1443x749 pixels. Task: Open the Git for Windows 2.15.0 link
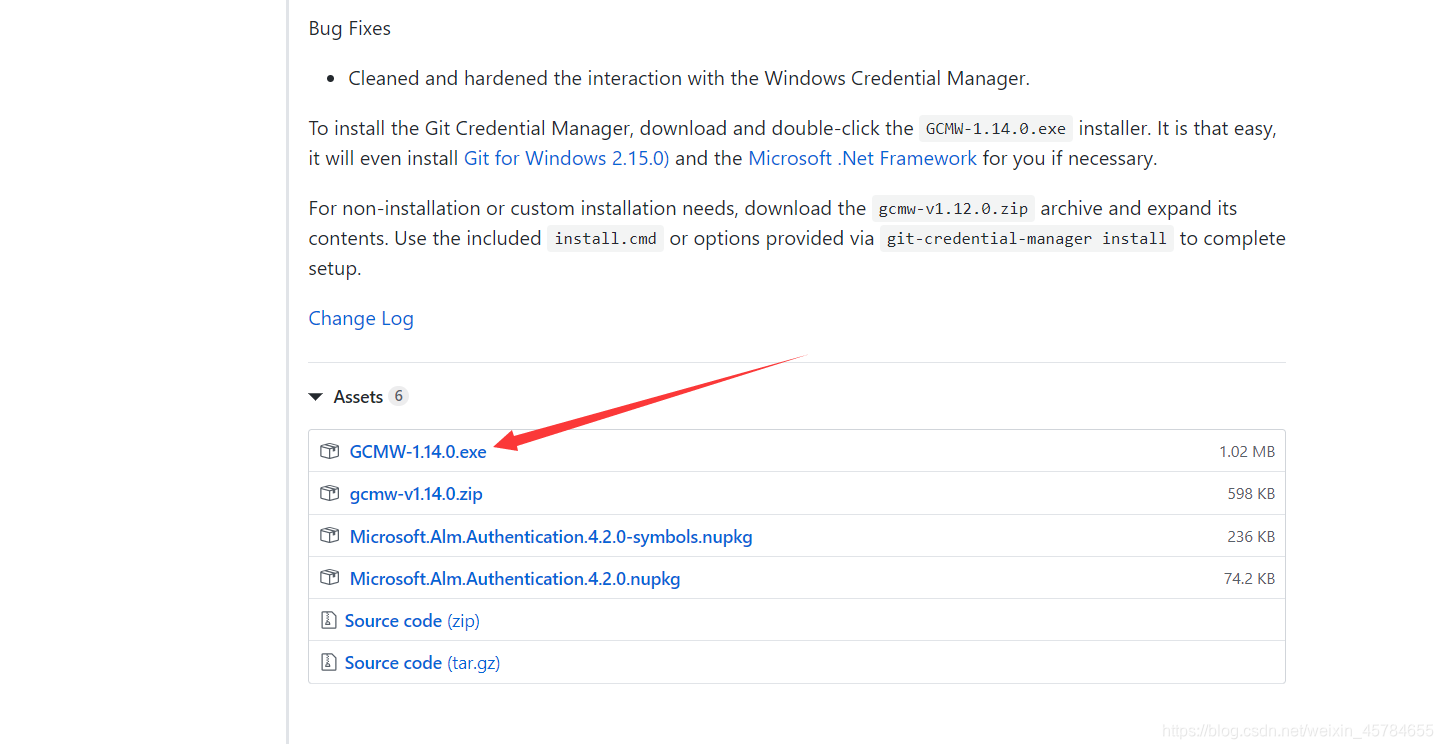pos(566,158)
